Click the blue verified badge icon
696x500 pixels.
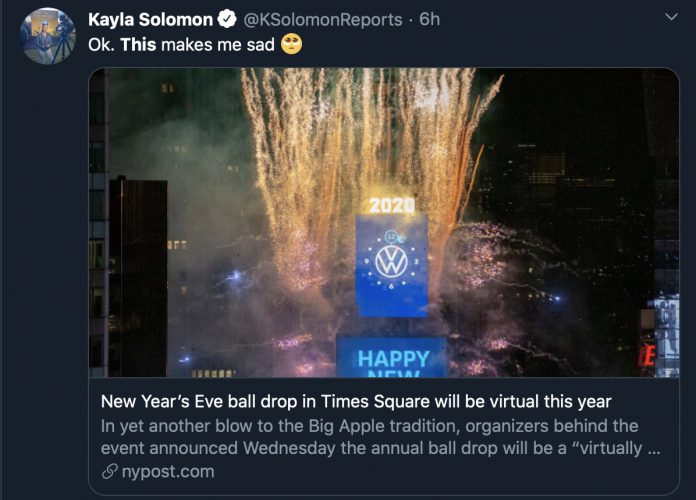tap(227, 20)
